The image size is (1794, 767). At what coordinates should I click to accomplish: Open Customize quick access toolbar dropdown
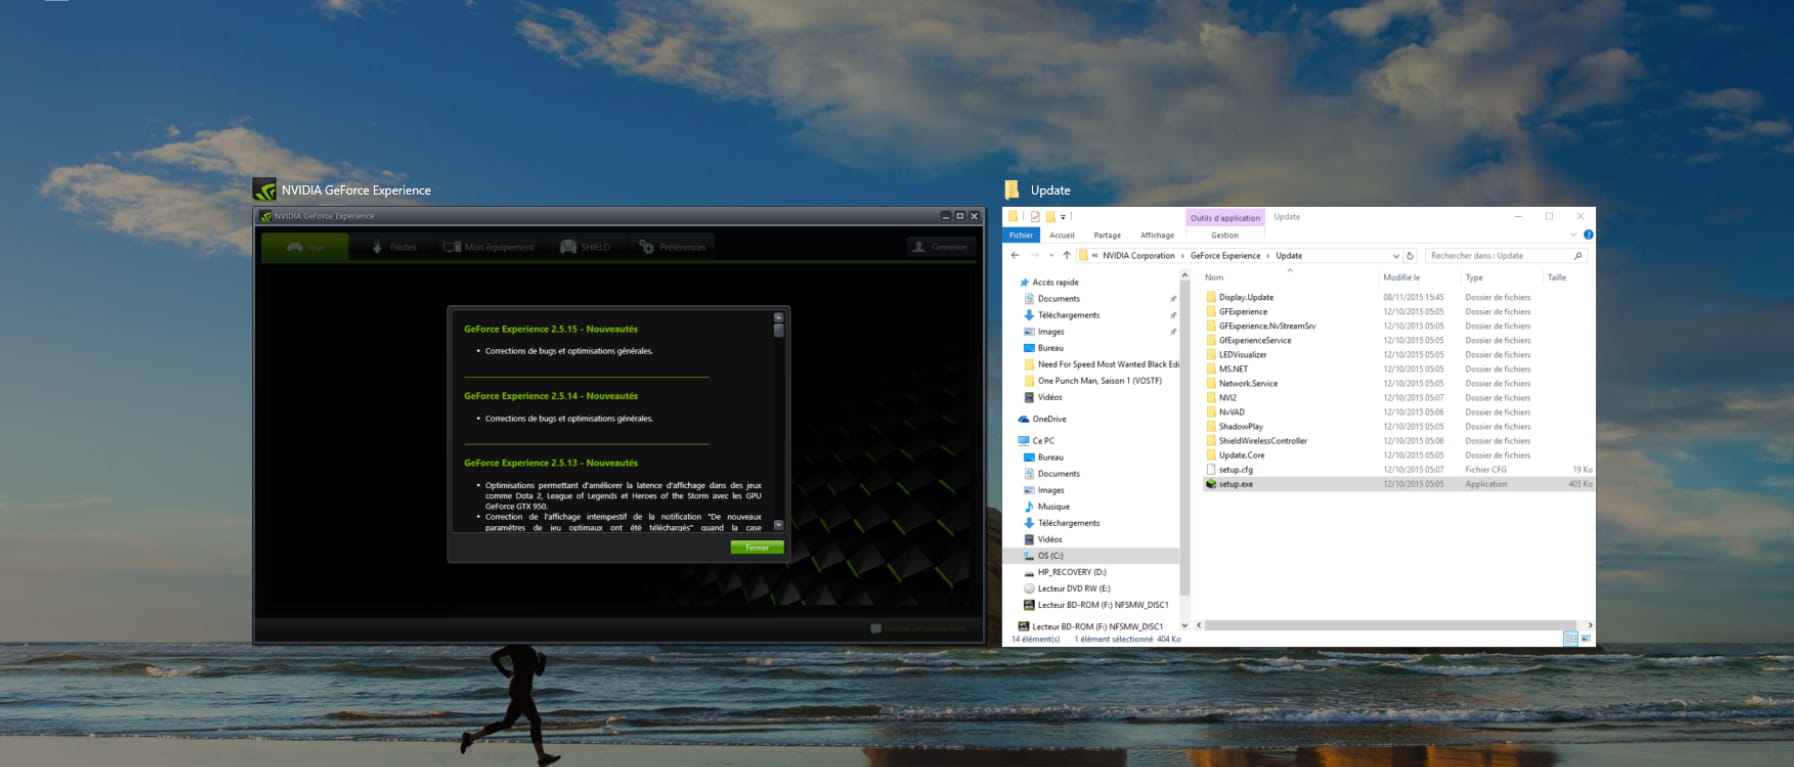(x=1063, y=216)
